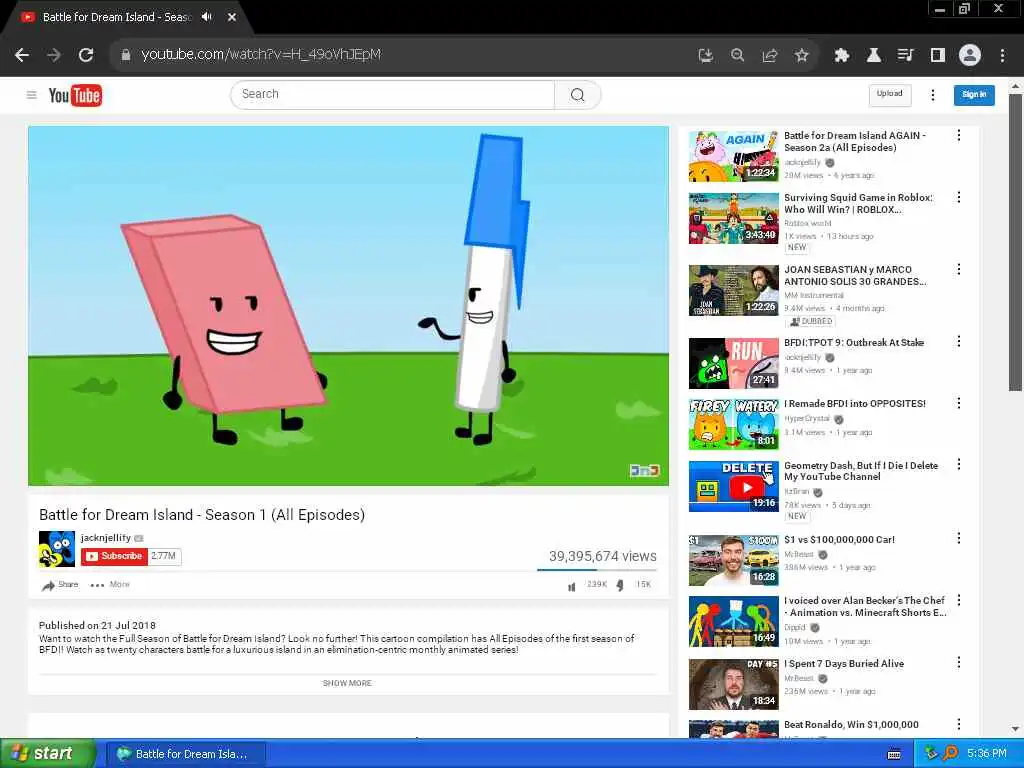Click the YouTube logo
1024x768 pixels.
[x=75, y=95]
